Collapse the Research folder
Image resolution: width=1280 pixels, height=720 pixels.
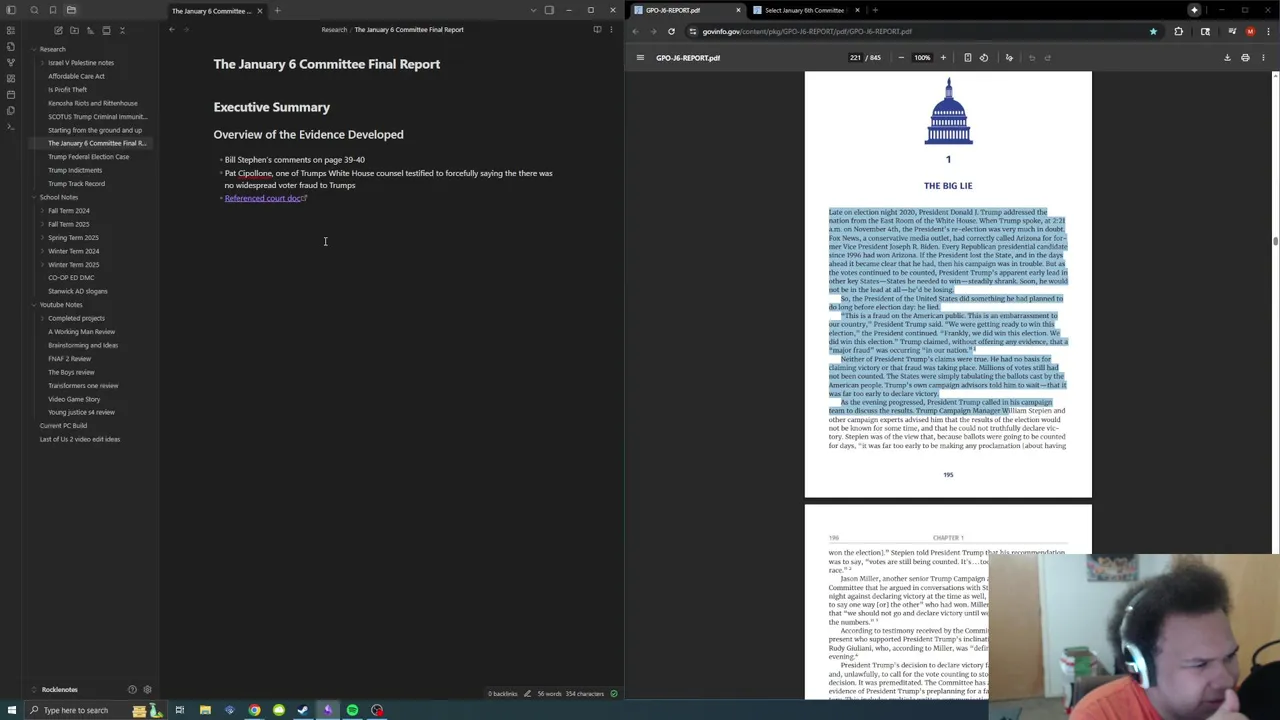[x=52, y=49]
